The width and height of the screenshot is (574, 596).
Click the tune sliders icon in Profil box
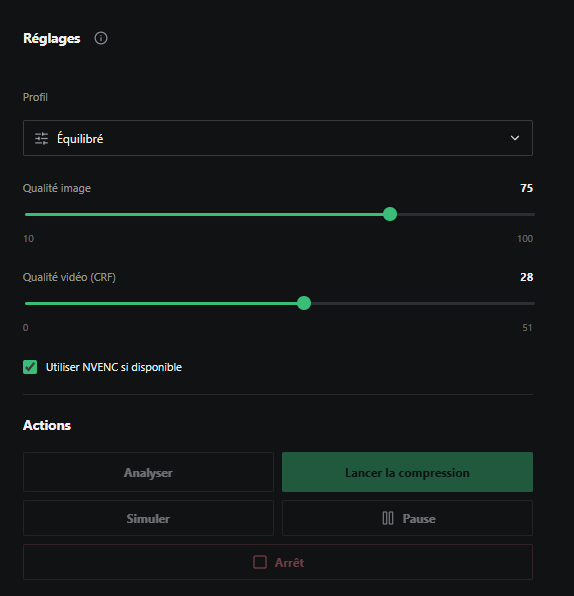tap(41, 138)
